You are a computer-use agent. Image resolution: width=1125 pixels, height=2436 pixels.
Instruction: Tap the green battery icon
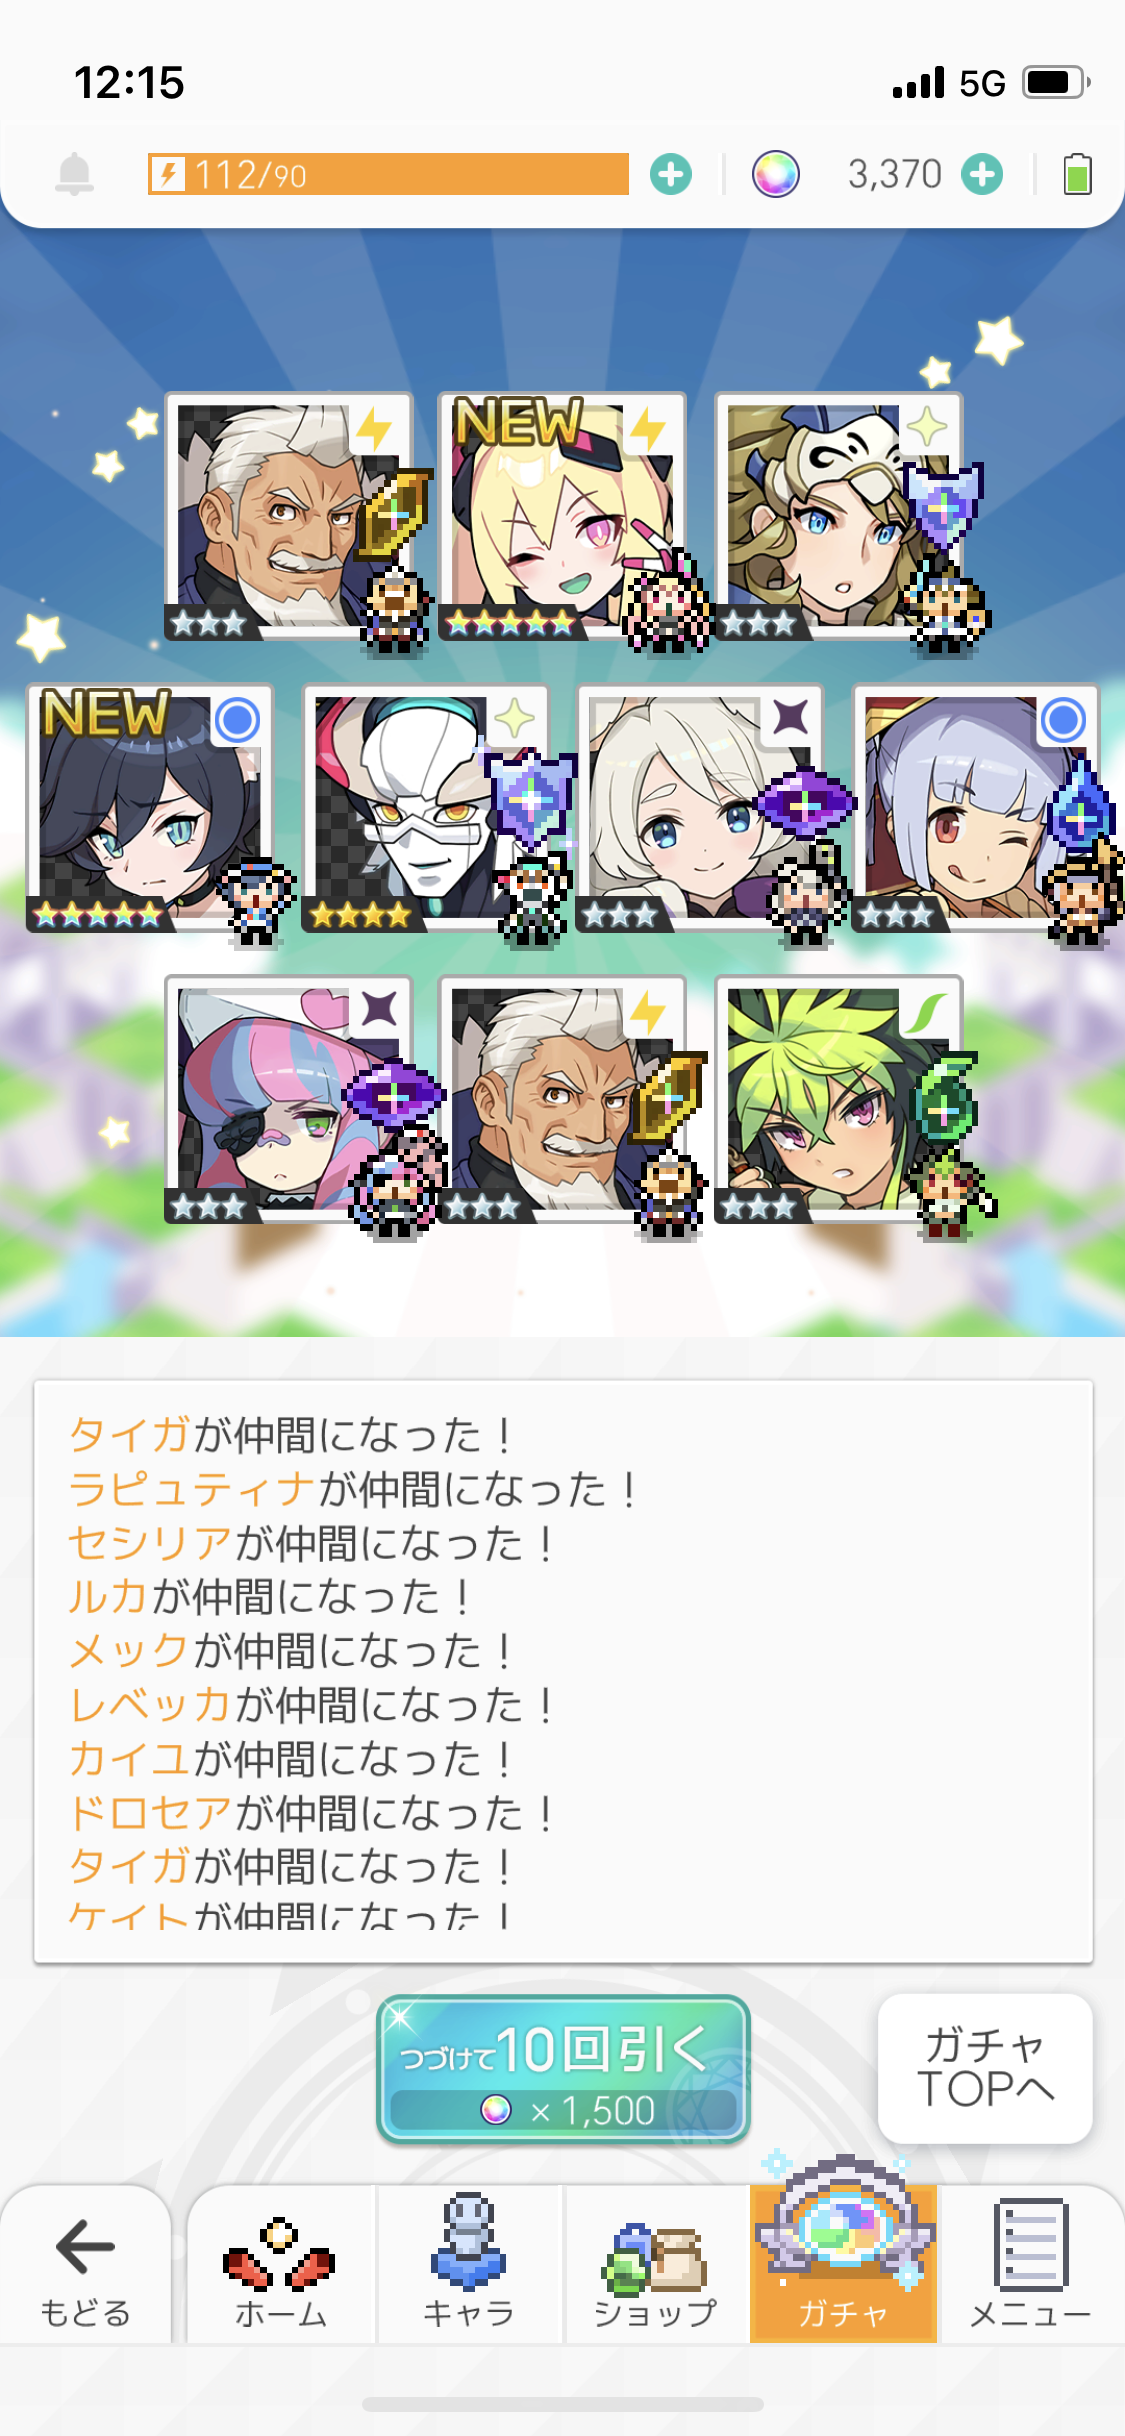click(1077, 174)
